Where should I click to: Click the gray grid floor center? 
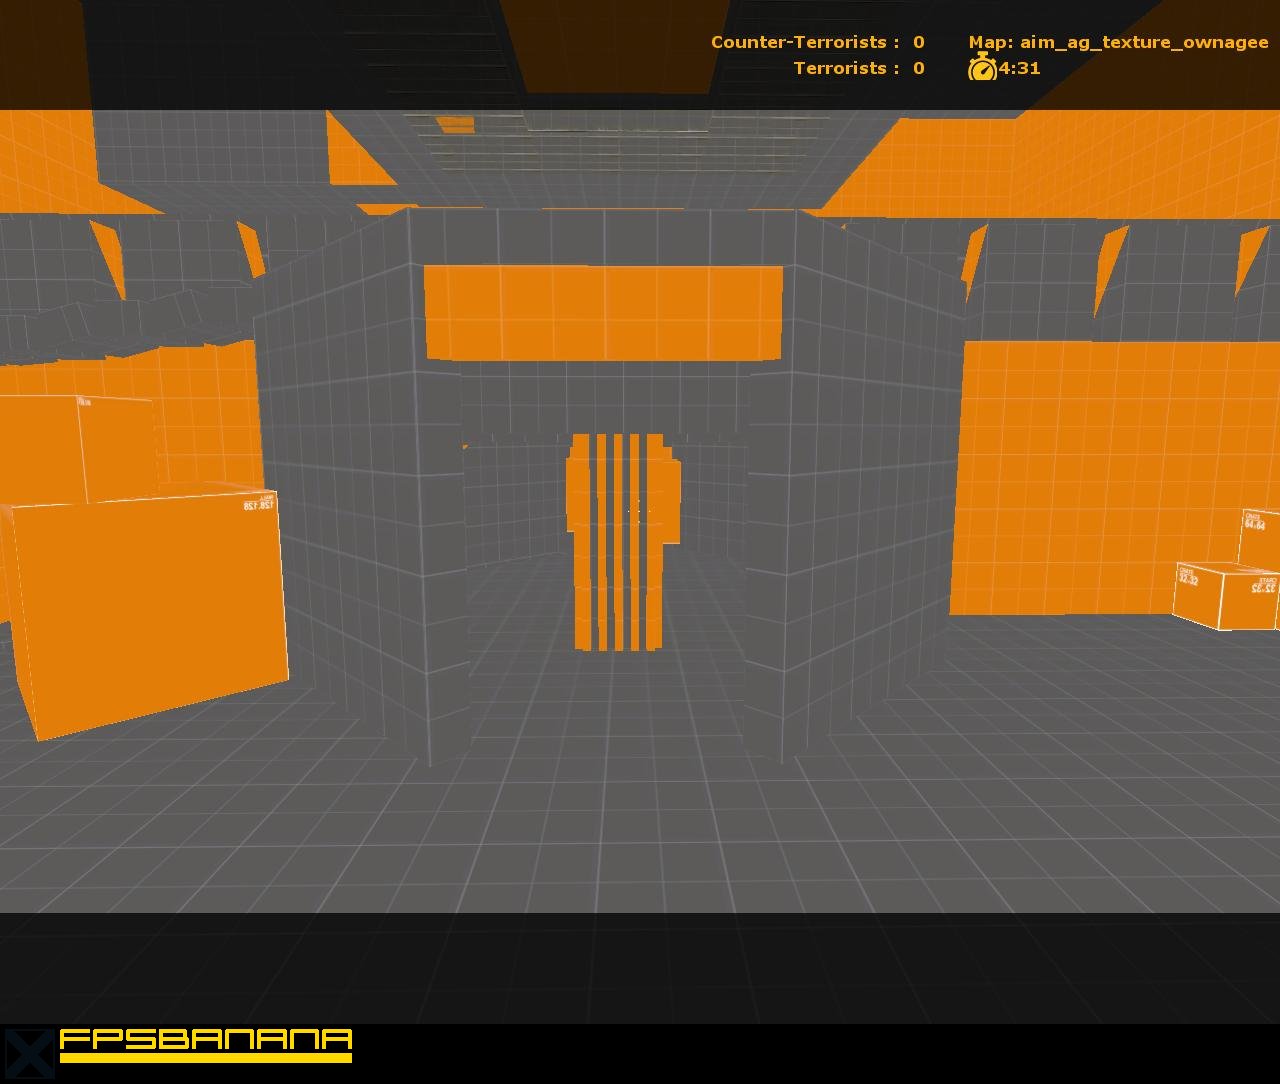[640, 830]
